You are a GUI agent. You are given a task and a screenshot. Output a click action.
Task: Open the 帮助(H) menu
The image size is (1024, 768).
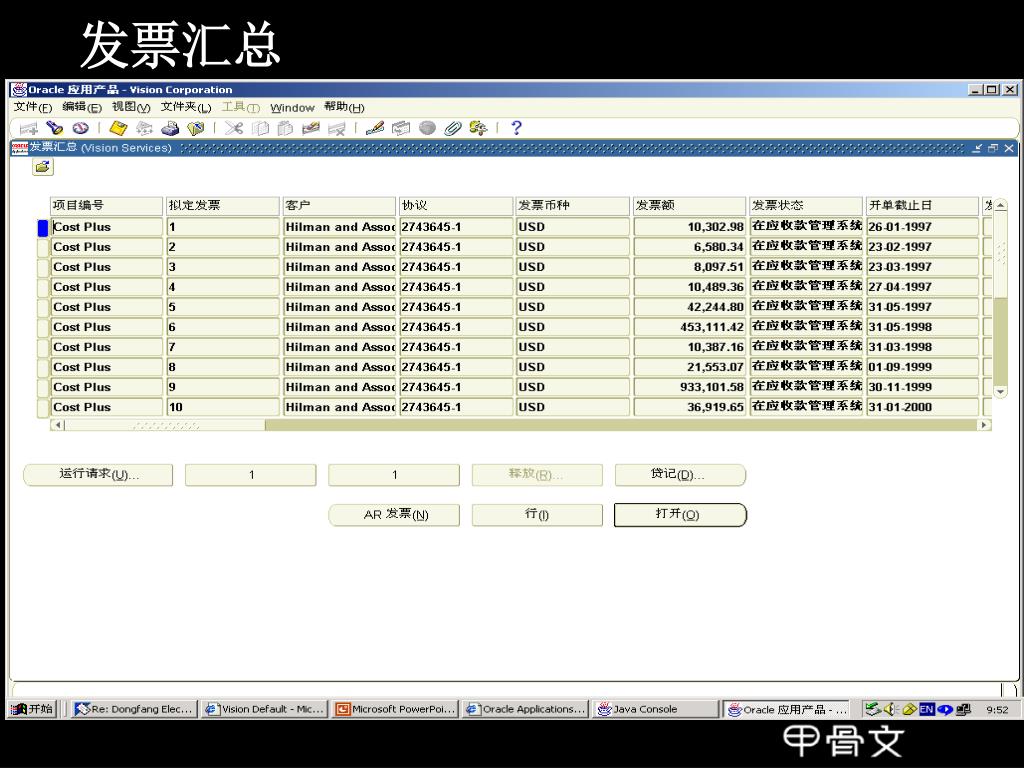[344, 107]
